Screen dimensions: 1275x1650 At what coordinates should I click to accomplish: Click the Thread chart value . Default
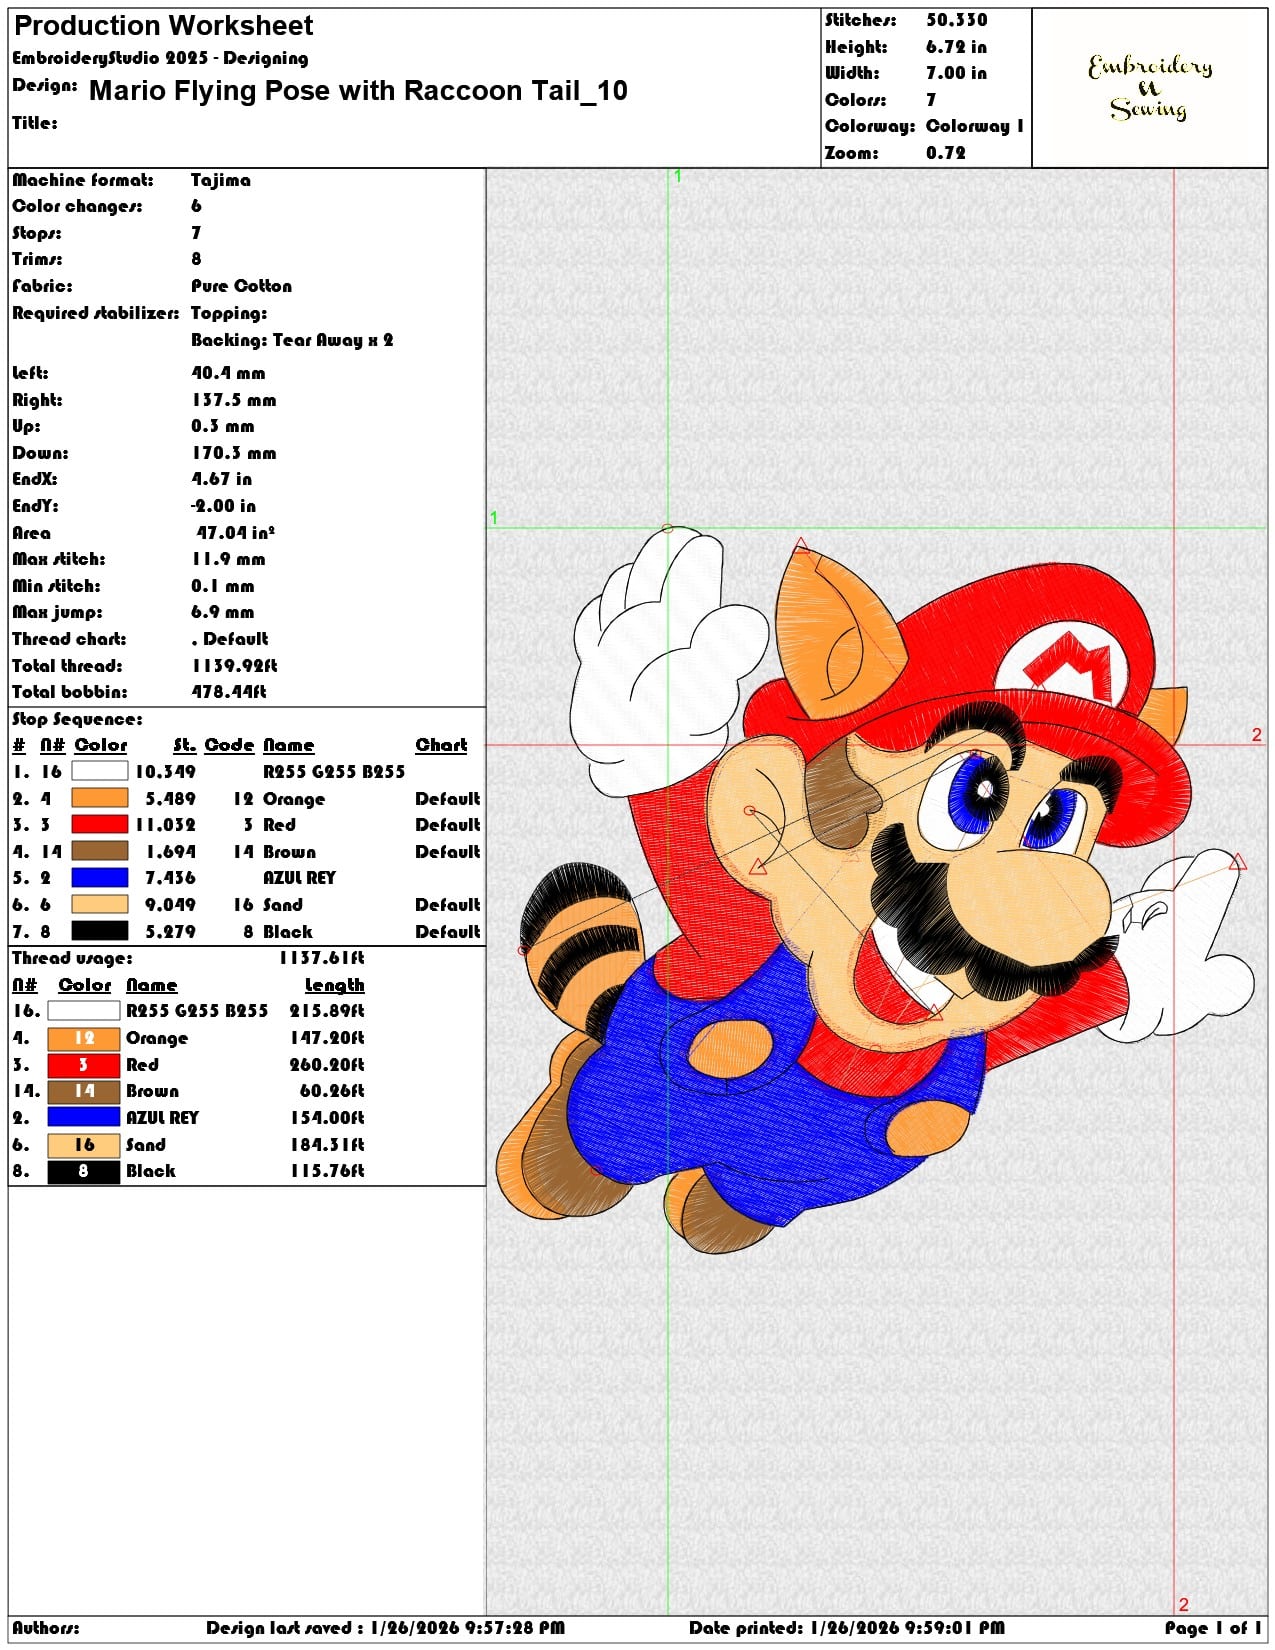click(x=230, y=639)
